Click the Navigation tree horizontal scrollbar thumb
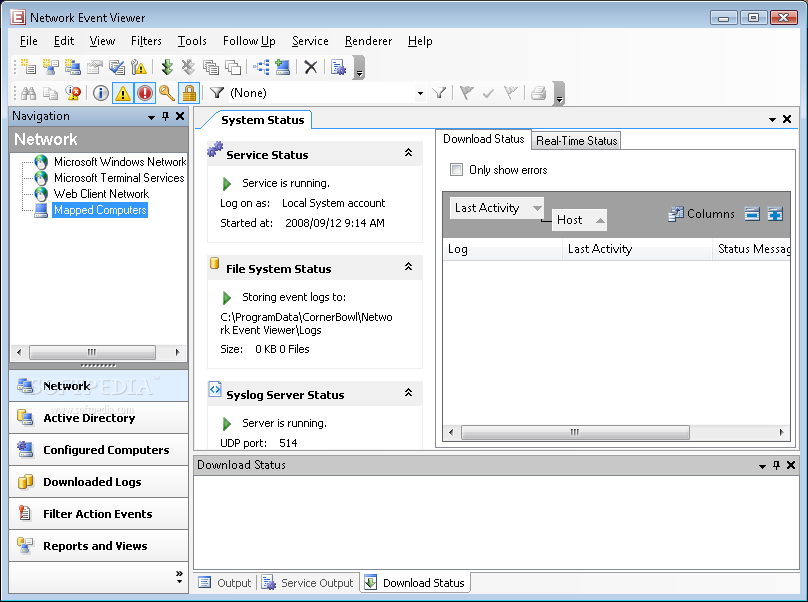808x602 pixels. (92, 352)
